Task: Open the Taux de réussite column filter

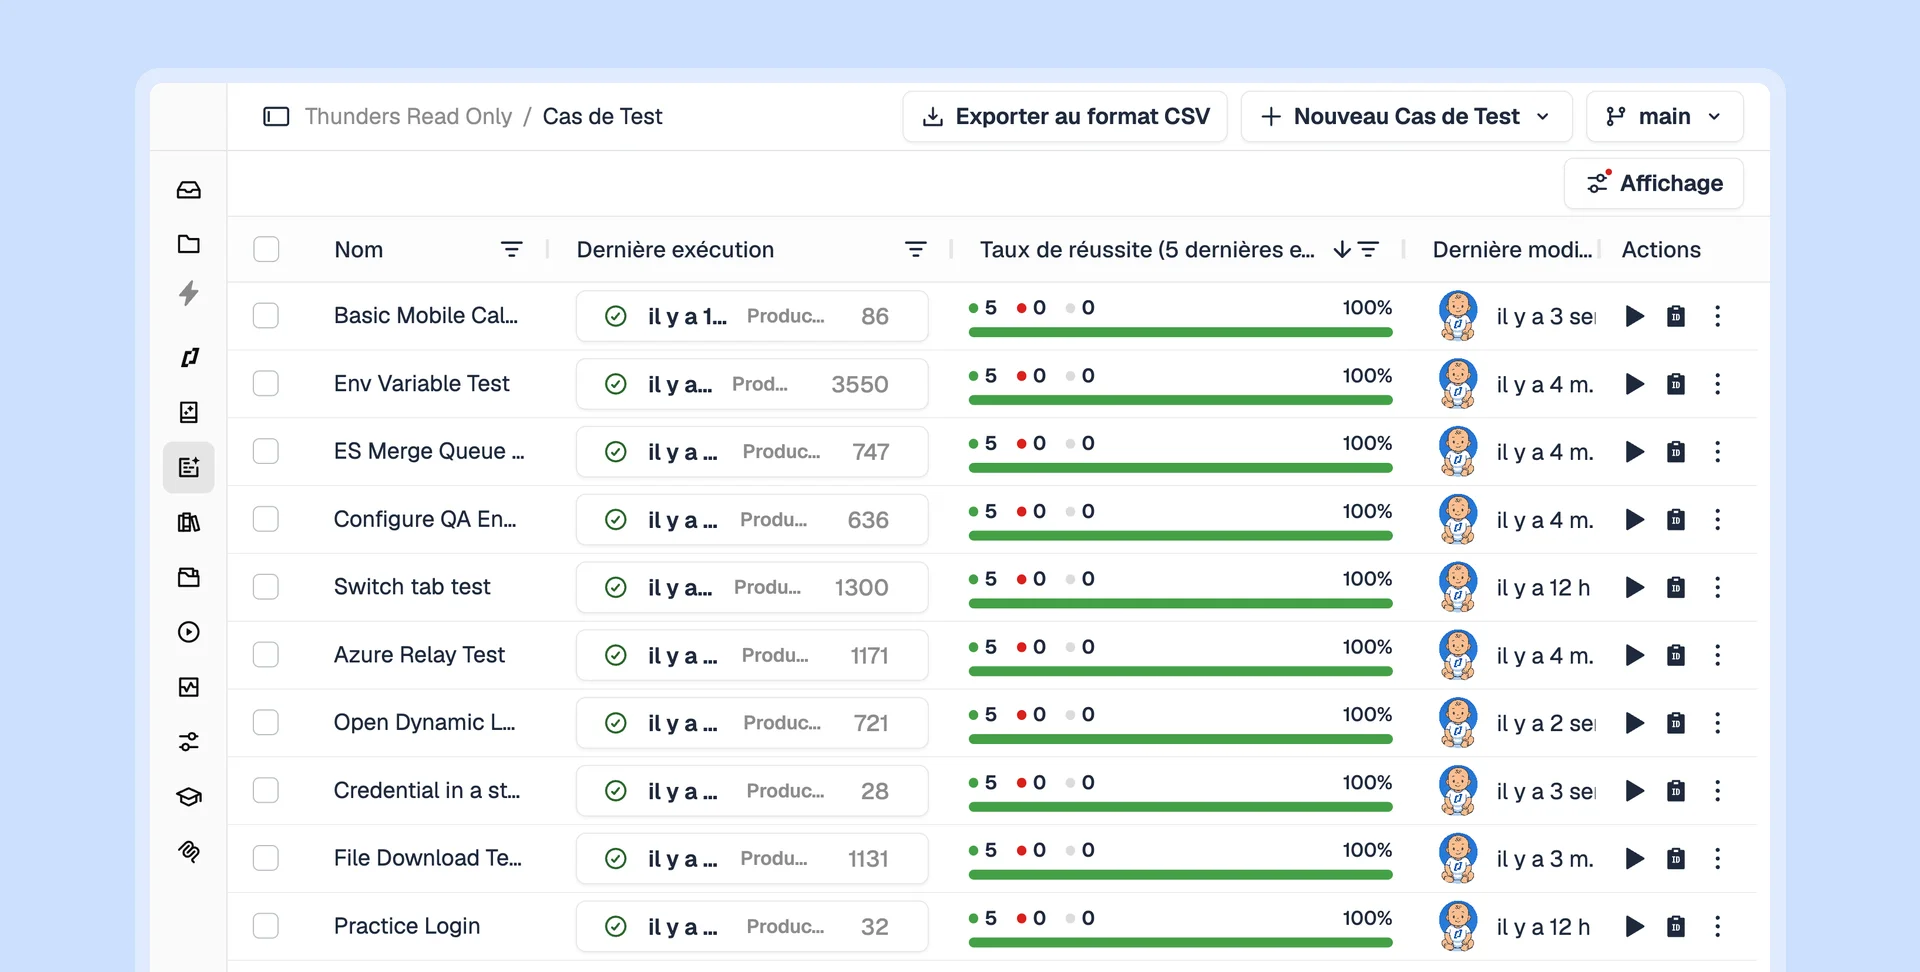Action: 1369,249
